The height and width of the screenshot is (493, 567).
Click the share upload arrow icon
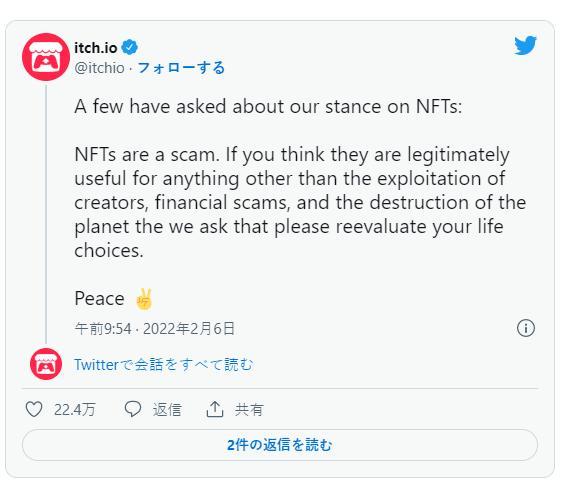tap(214, 409)
